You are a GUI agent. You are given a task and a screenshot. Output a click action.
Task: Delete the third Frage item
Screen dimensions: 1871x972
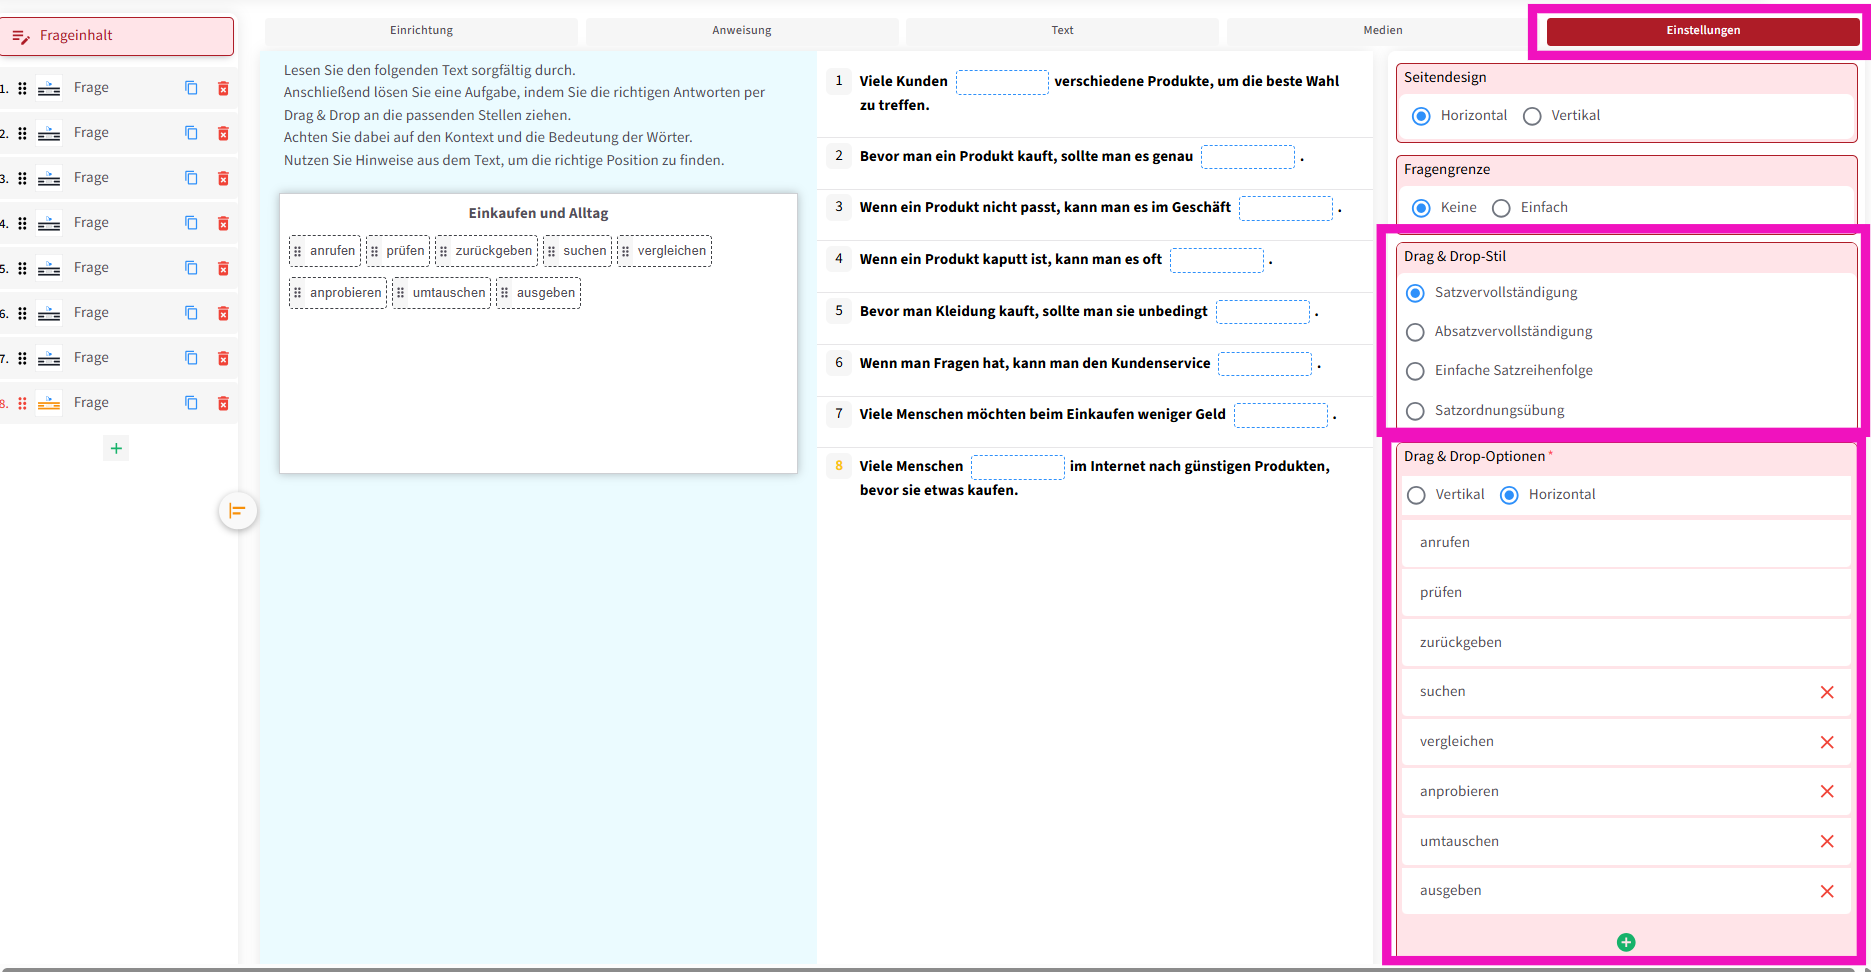tap(223, 178)
